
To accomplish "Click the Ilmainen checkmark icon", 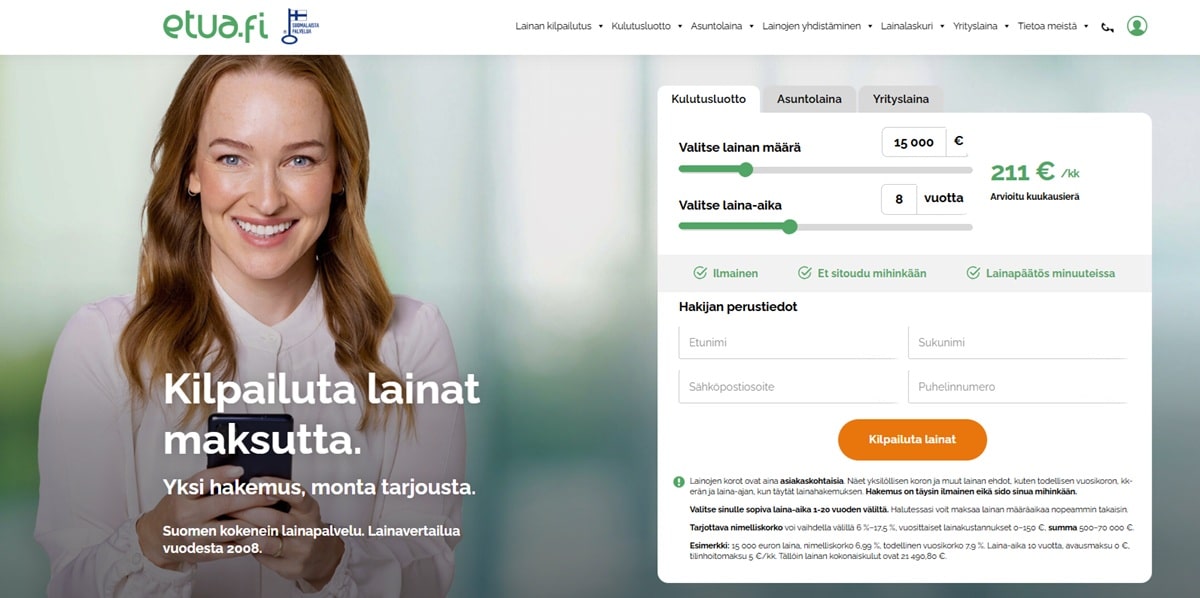I will point(700,273).
